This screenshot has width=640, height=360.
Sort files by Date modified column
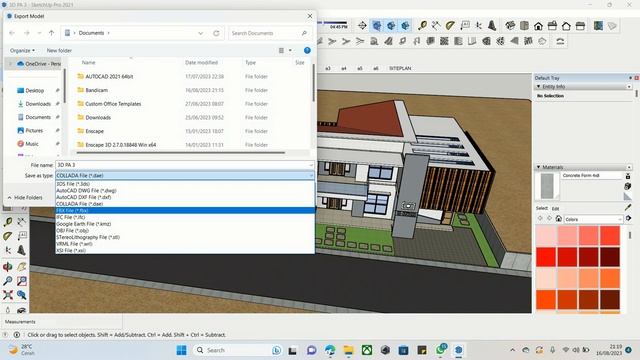202,62
